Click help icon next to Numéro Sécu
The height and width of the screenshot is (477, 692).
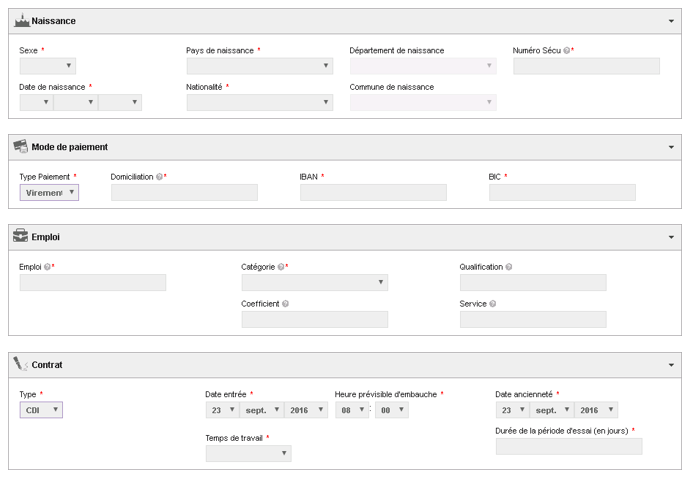tap(567, 50)
